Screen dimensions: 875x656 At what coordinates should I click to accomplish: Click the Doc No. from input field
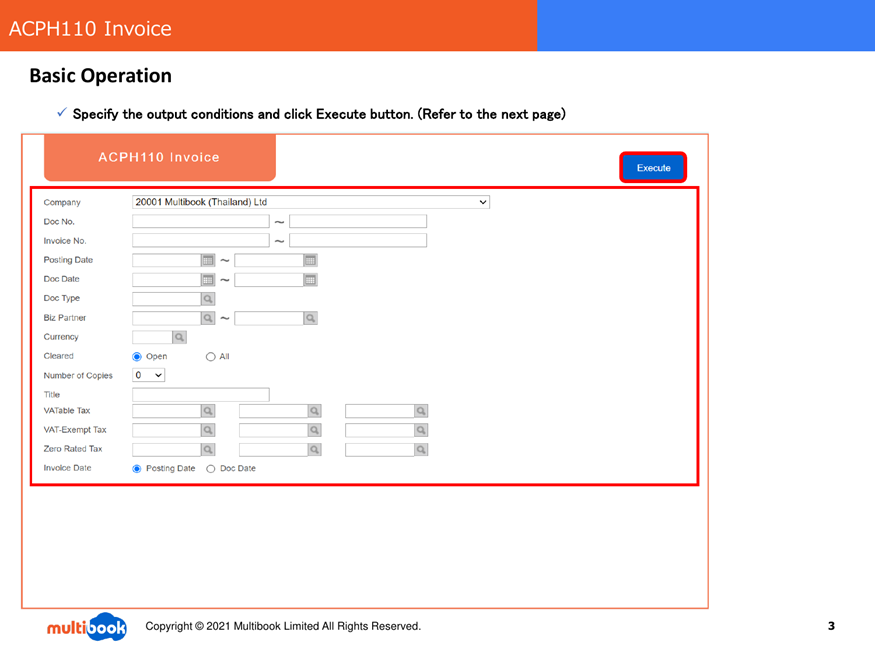pyautogui.click(x=201, y=221)
